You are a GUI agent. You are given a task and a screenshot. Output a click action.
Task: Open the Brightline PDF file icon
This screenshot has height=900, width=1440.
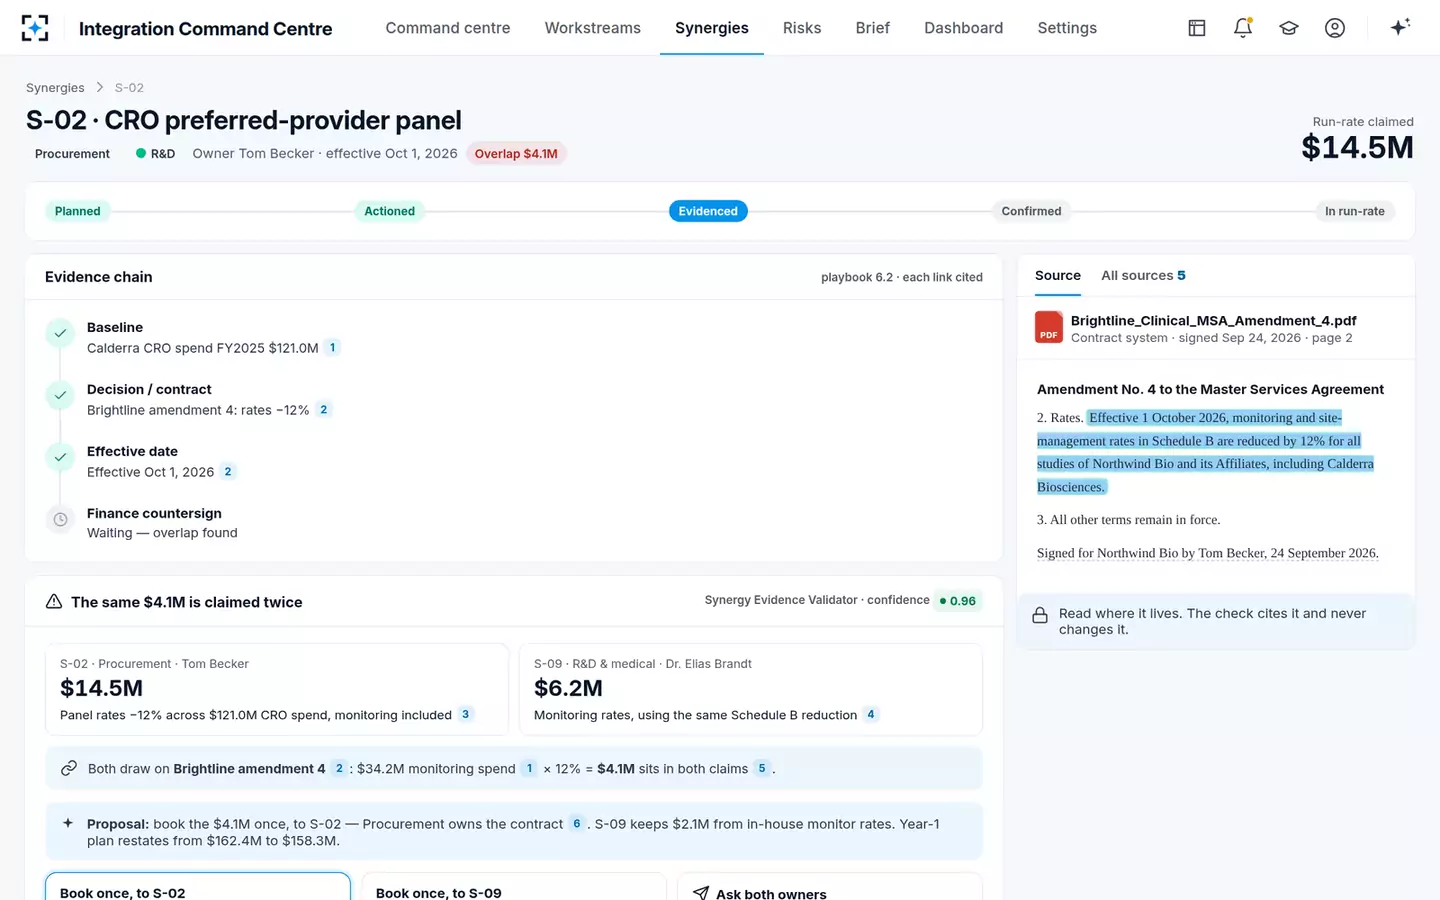(1049, 328)
